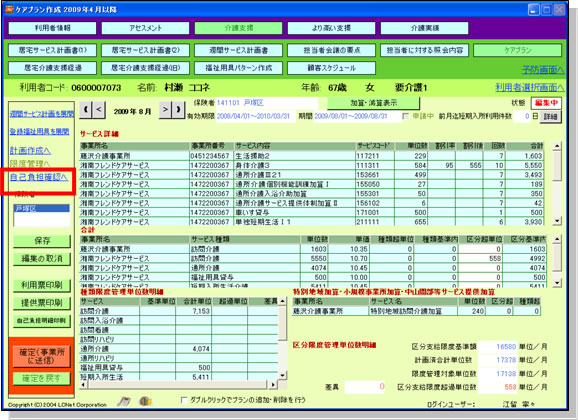Click 編集の取消 button
Image resolution: width=578 pixels, height=420 pixels.
coord(42,258)
